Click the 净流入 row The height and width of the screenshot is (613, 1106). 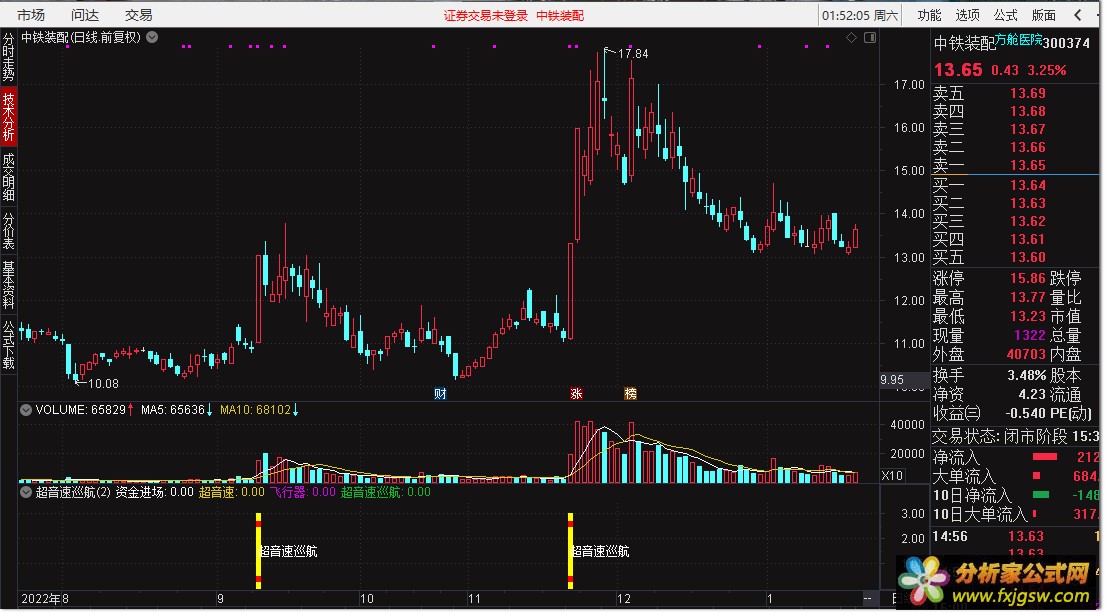point(1014,457)
